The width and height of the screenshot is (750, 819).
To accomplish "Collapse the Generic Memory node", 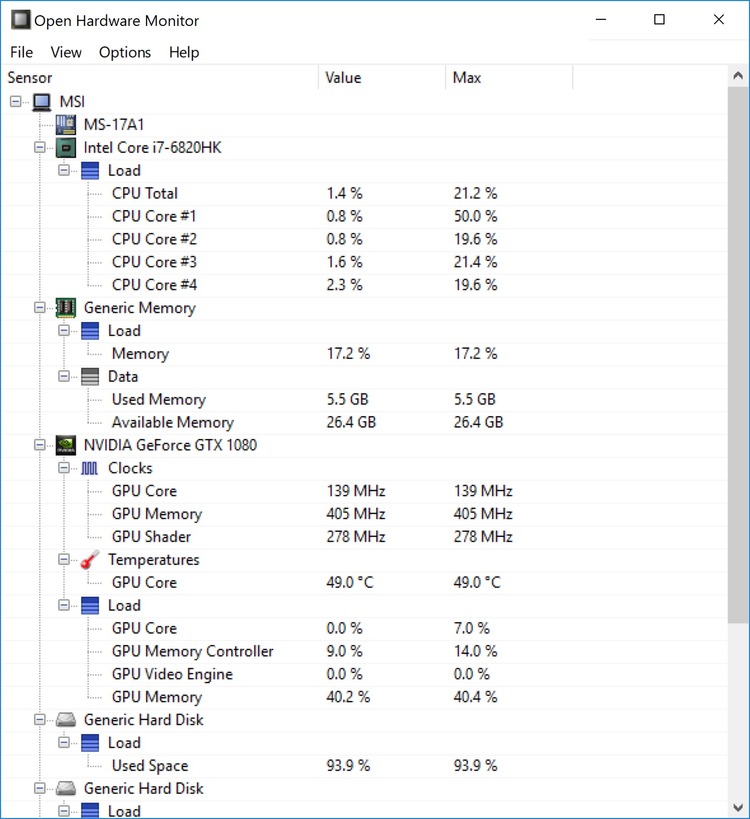I will (40, 308).
